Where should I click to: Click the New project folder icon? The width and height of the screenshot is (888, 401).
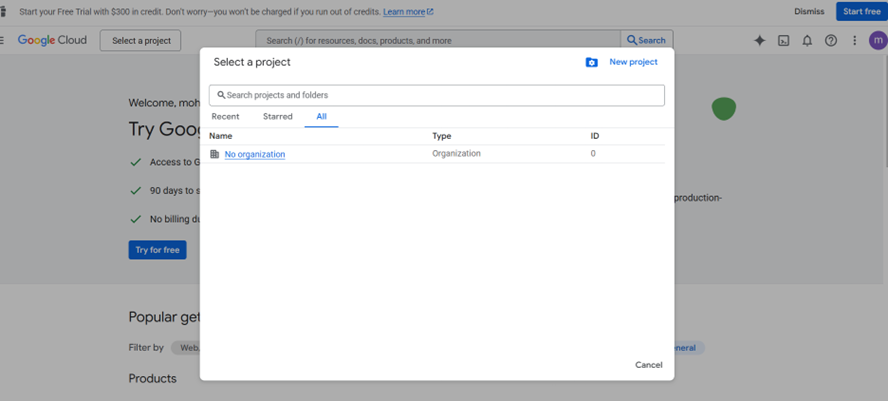591,62
